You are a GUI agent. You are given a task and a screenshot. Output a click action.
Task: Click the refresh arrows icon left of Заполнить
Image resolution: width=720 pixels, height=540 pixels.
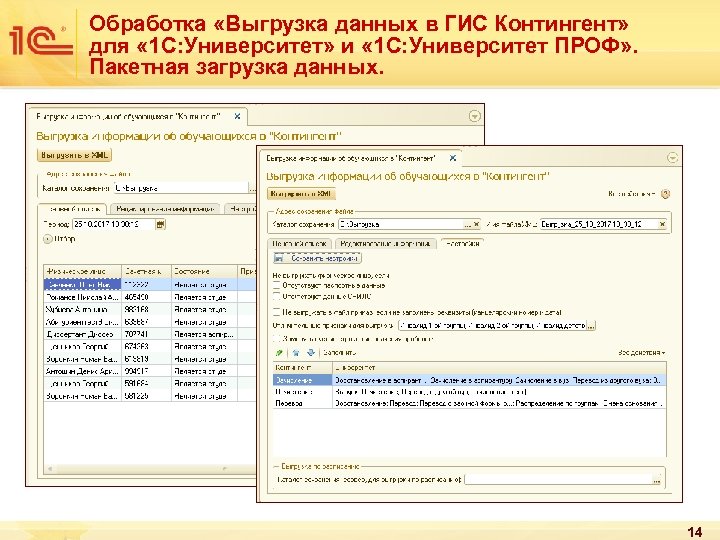pyautogui.click(x=311, y=353)
